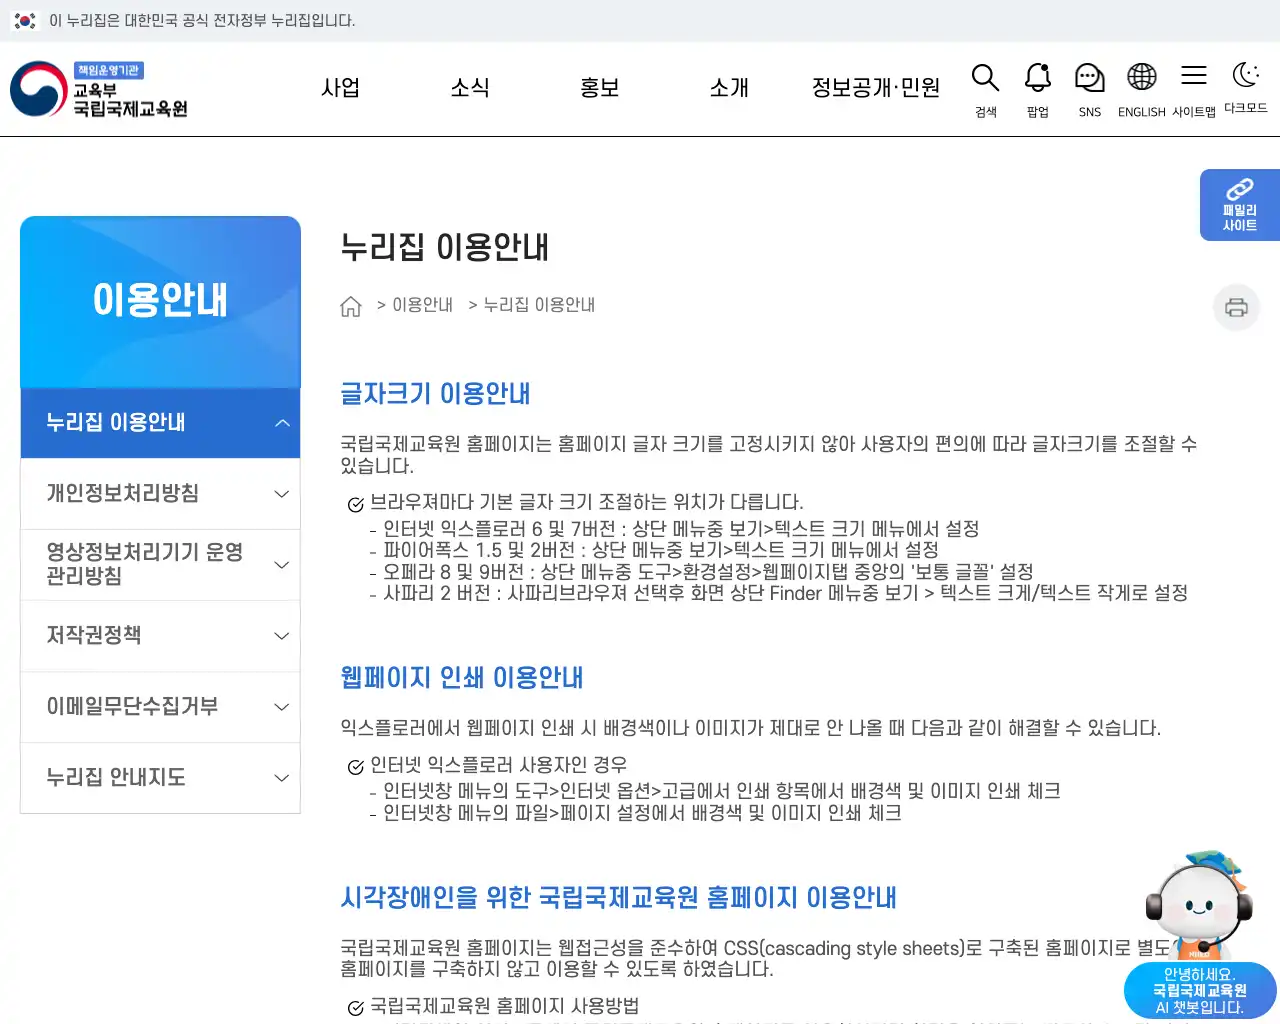
Task: Click the Korean flag in the top banner
Action: pyautogui.click(x=25, y=20)
